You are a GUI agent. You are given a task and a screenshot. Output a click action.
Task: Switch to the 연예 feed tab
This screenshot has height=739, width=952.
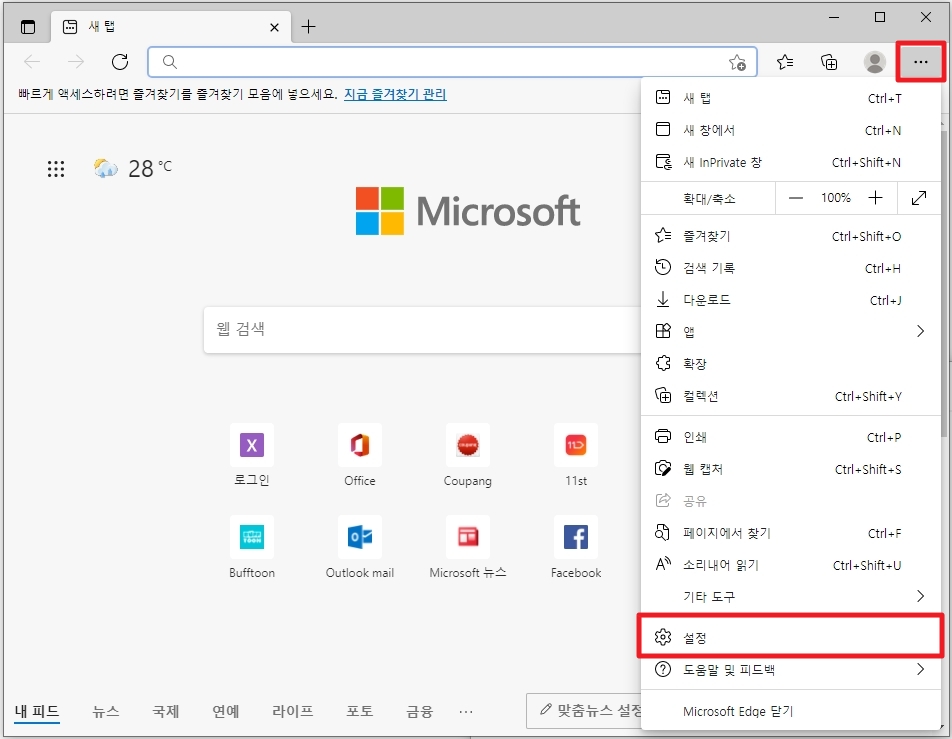click(226, 711)
